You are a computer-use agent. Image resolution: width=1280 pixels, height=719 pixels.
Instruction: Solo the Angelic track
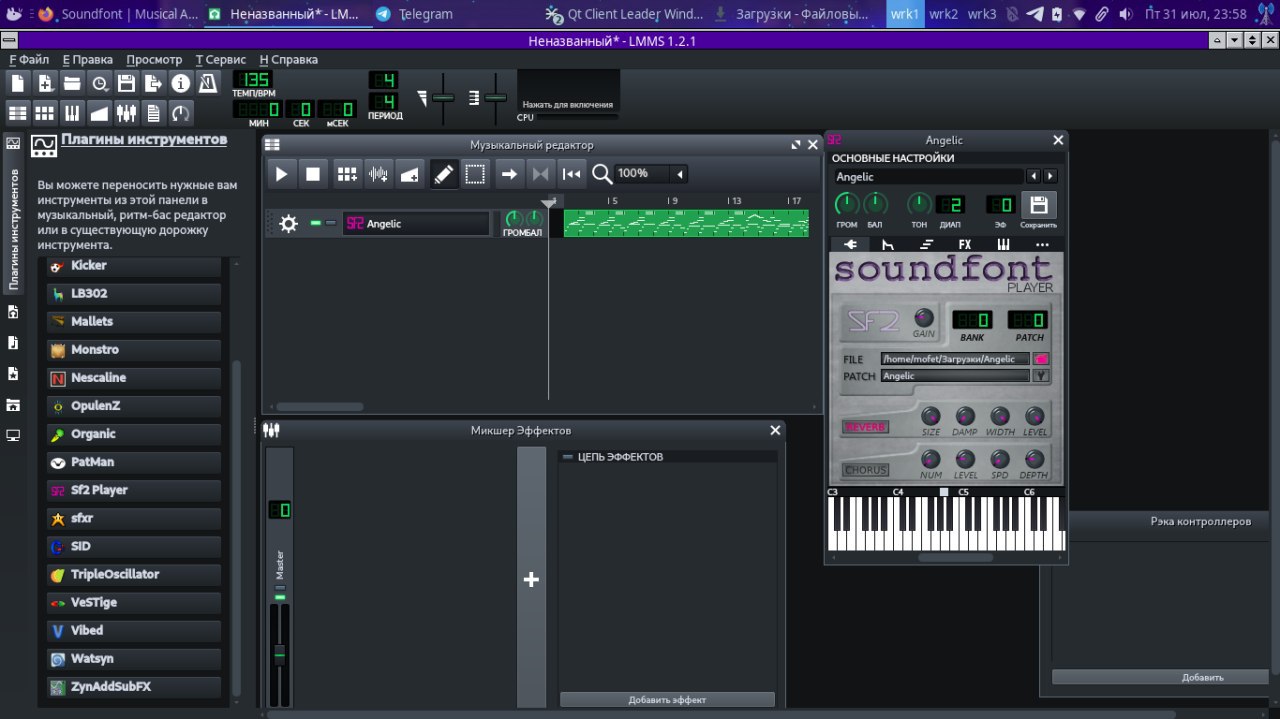click(x=331, y=223)
